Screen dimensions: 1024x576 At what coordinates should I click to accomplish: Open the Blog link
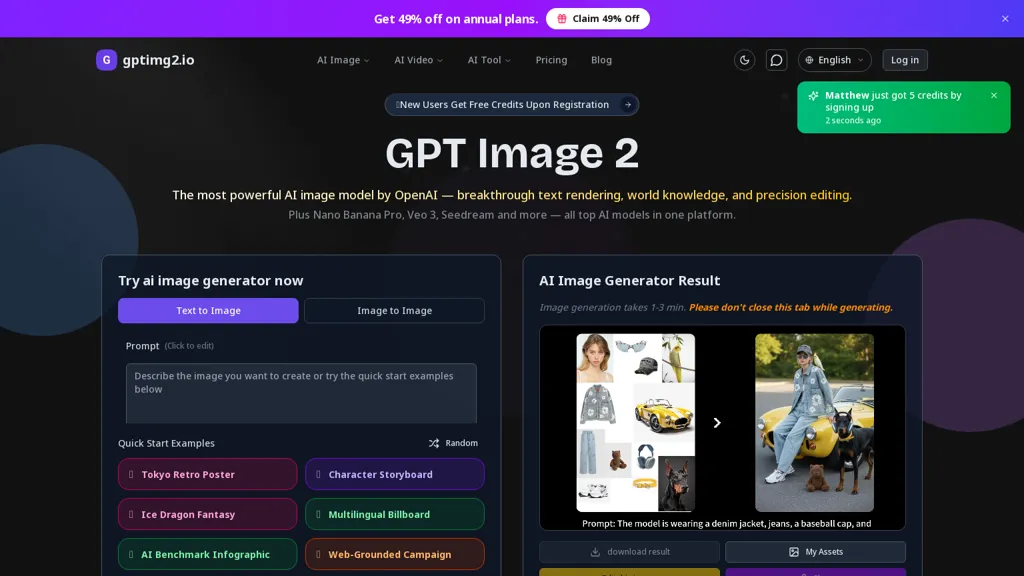[601, 60]
